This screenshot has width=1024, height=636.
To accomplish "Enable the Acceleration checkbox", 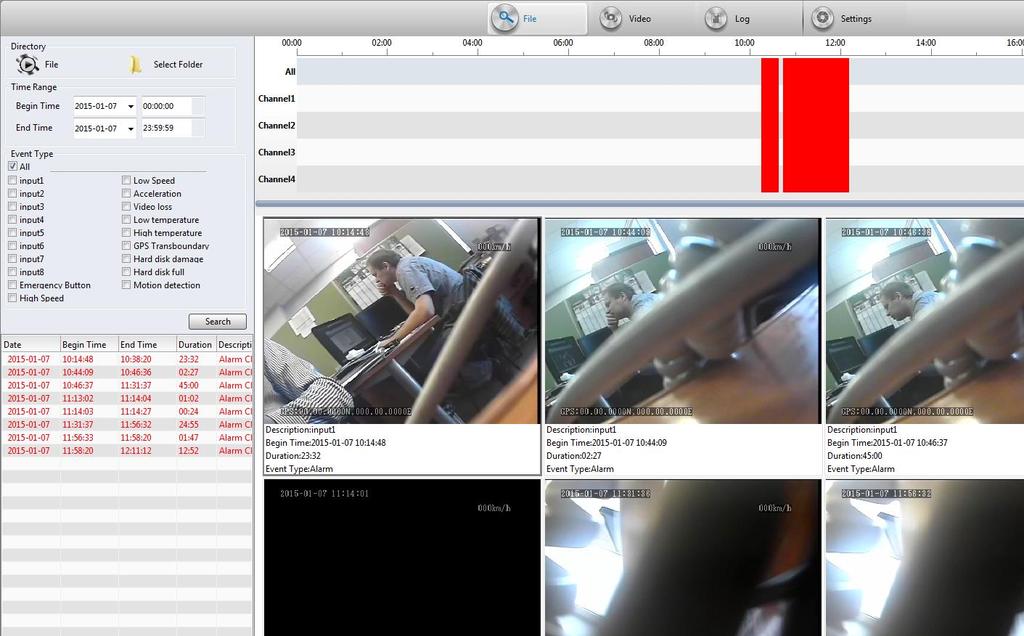I will pos(126,193).
